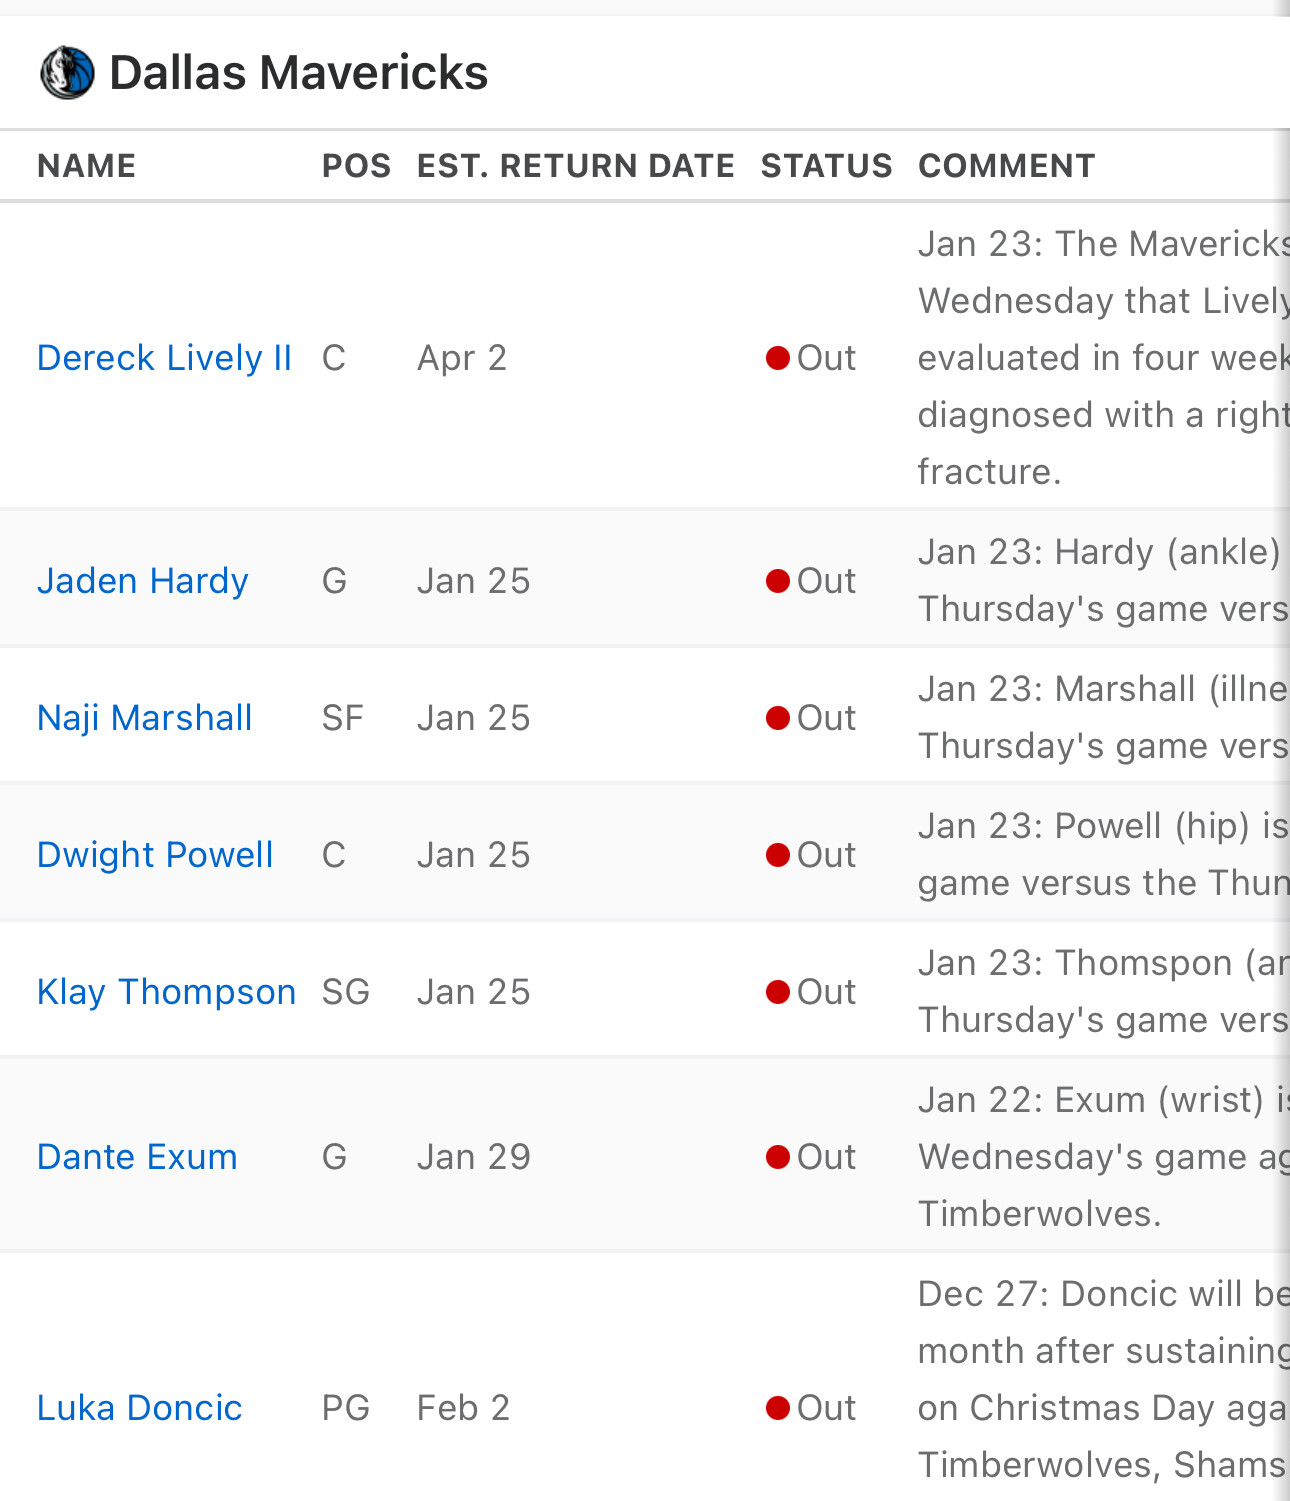The image size is (1290, 1501).
Task: Select the Naji Marshall player link
Action: 144,718
